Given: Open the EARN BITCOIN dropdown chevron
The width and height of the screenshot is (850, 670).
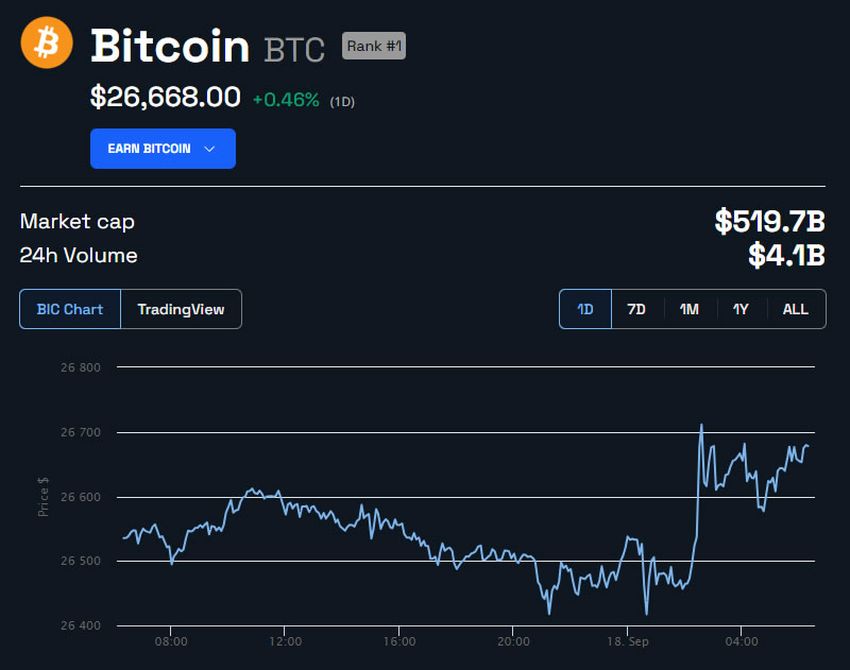Looking at the screenshot, I should pyautogui.click(x=210, y=148).
